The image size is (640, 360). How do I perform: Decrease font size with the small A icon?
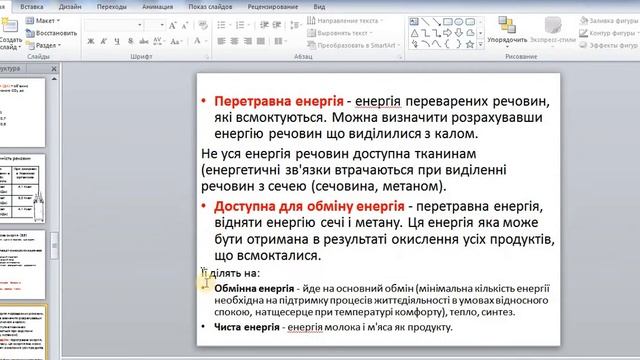(x=185, y=26)
